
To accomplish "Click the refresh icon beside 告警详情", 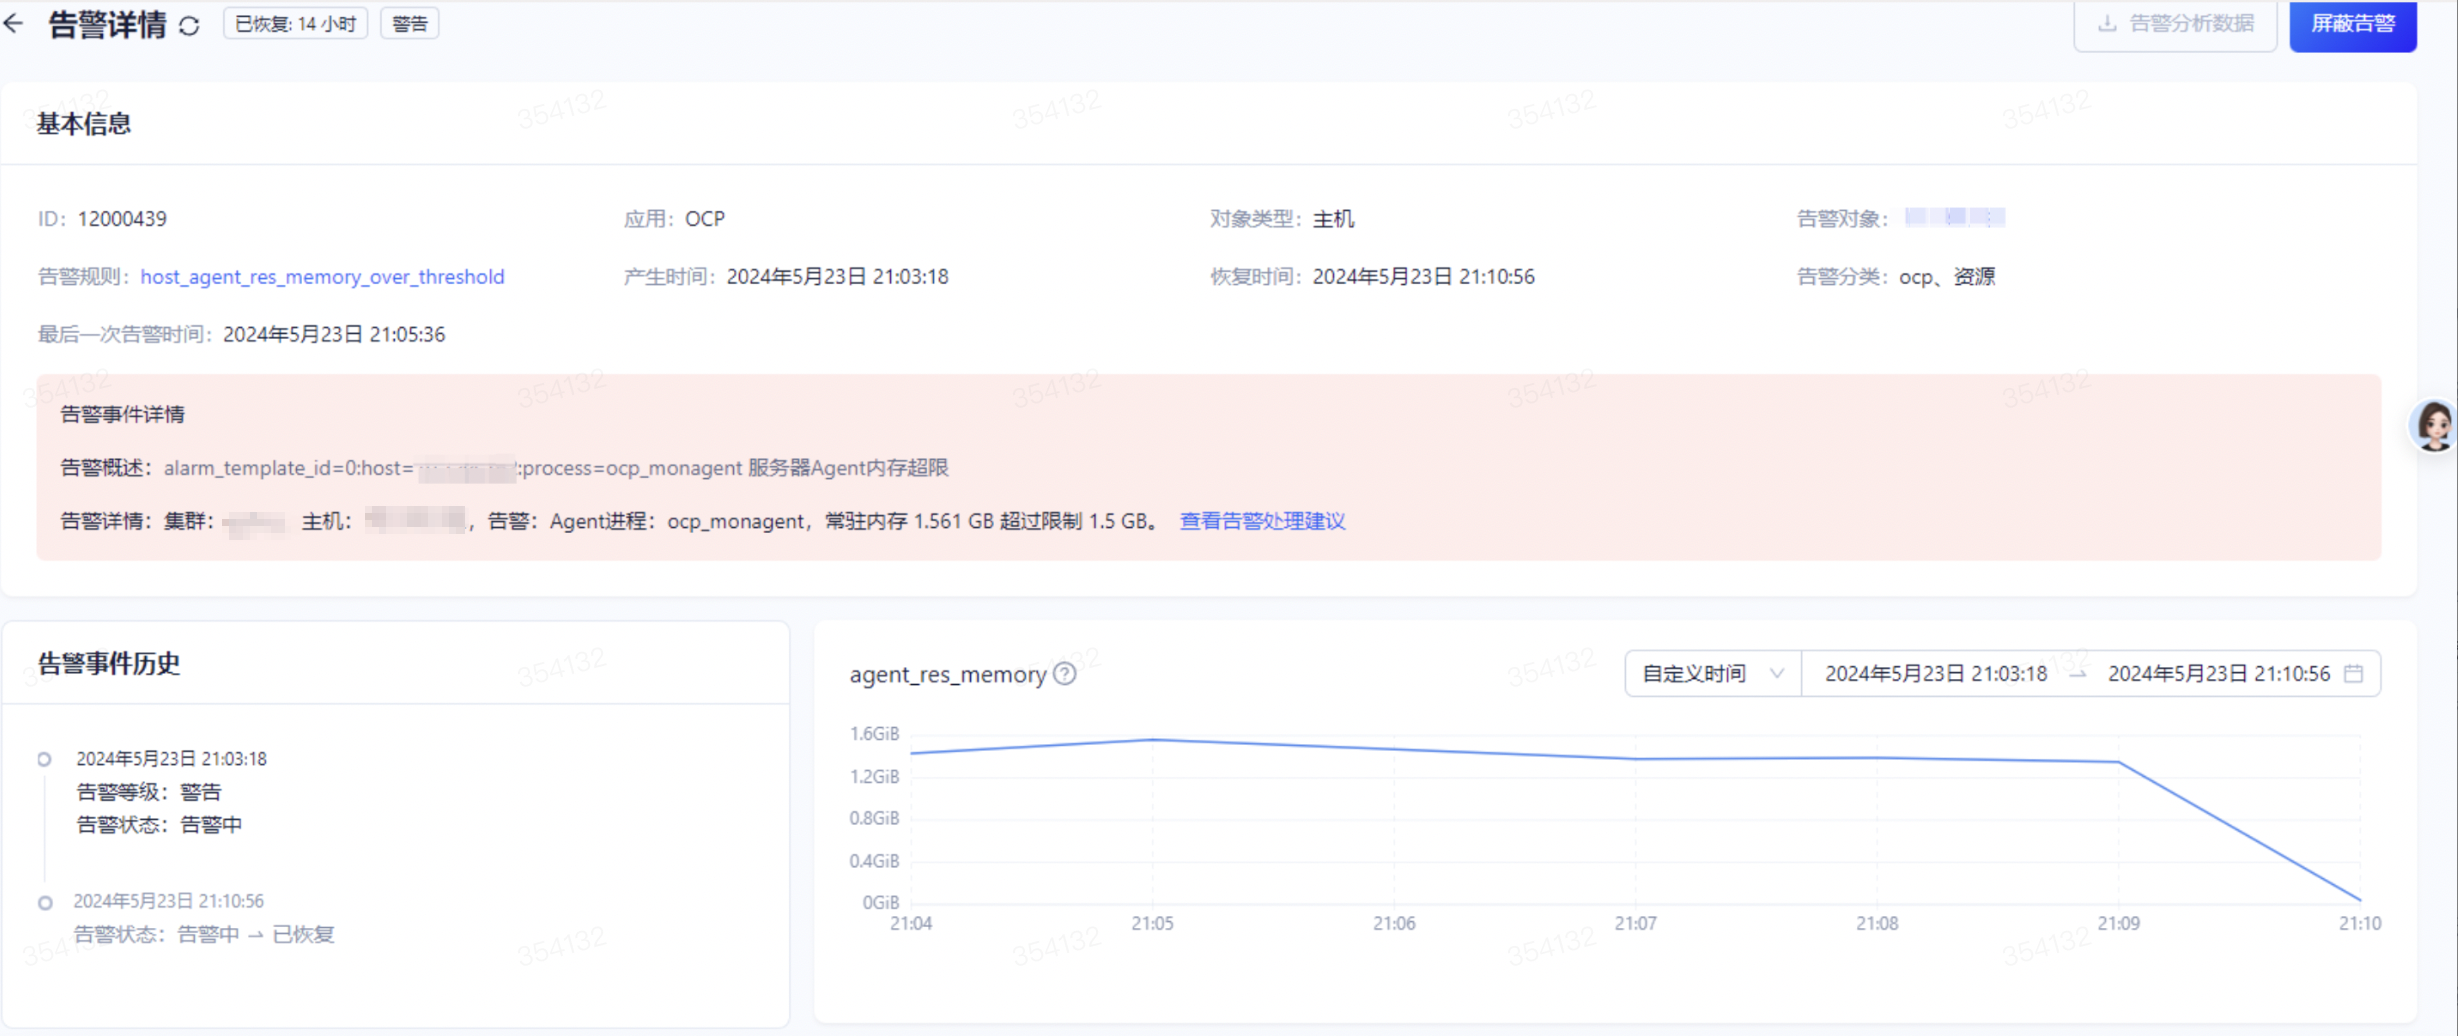I will point(190,26).
